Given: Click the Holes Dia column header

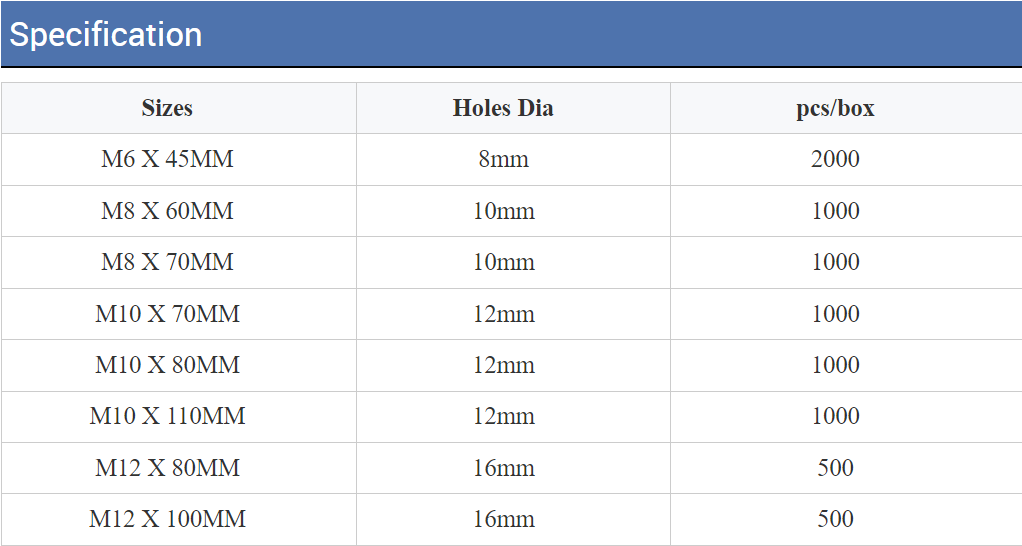Looking at the screenshot, I should coord(503,108).
